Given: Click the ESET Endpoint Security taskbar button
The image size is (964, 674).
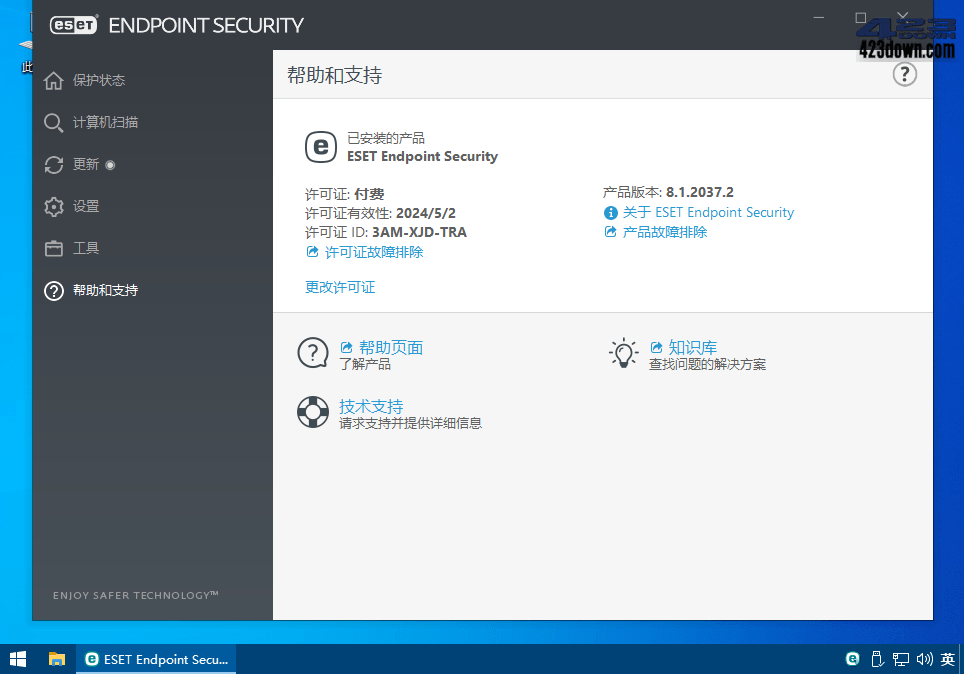Looking at the screenshot, I should click(x=156, y=659).
